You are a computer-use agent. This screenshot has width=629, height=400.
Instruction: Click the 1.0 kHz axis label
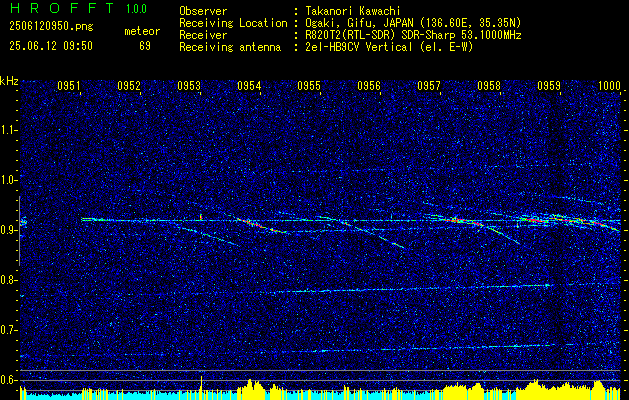click(x=9, y=180)
